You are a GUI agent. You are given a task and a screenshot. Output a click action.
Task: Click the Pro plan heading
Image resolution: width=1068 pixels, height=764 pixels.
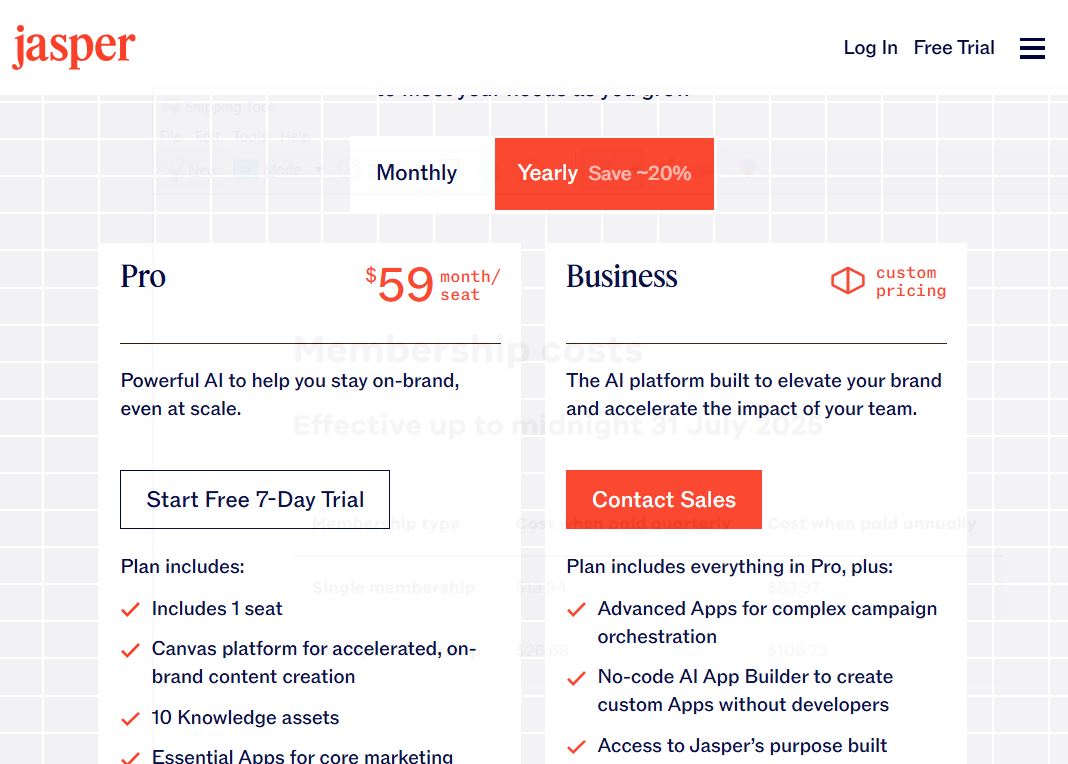pyautogui.click(x=143, y=278)
